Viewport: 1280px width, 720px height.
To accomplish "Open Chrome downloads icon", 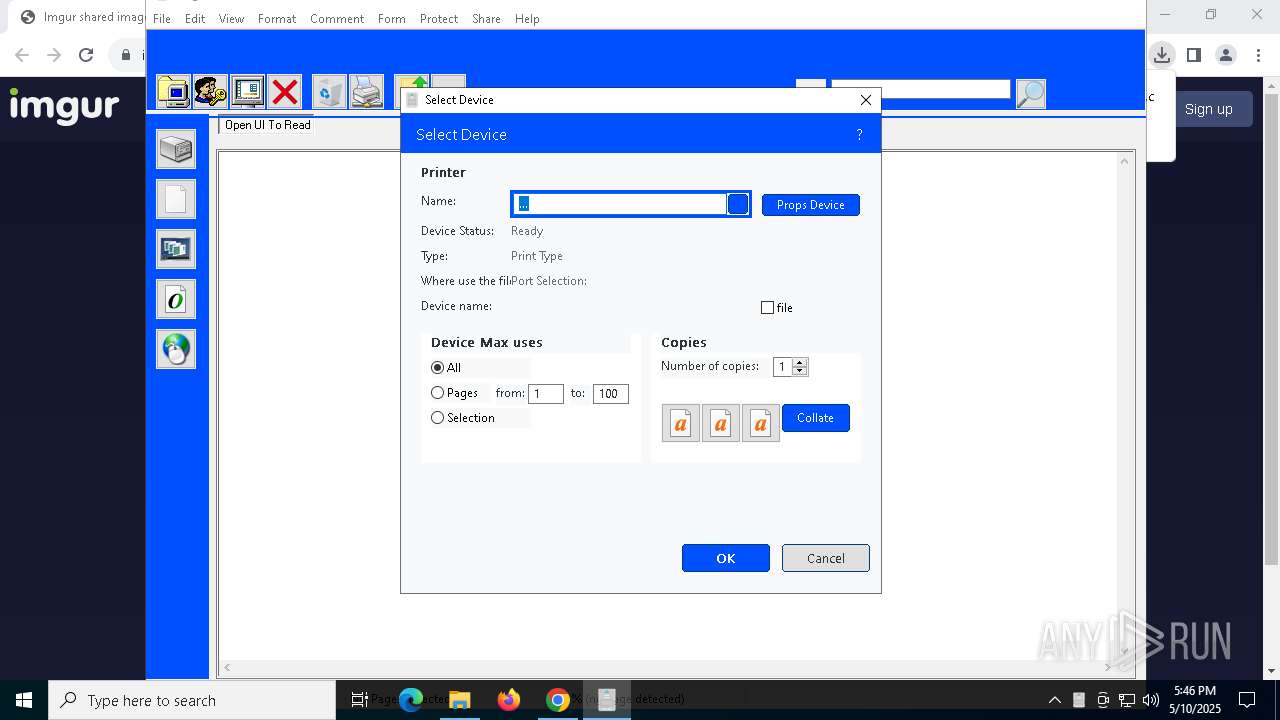I will pos(1161,55).
